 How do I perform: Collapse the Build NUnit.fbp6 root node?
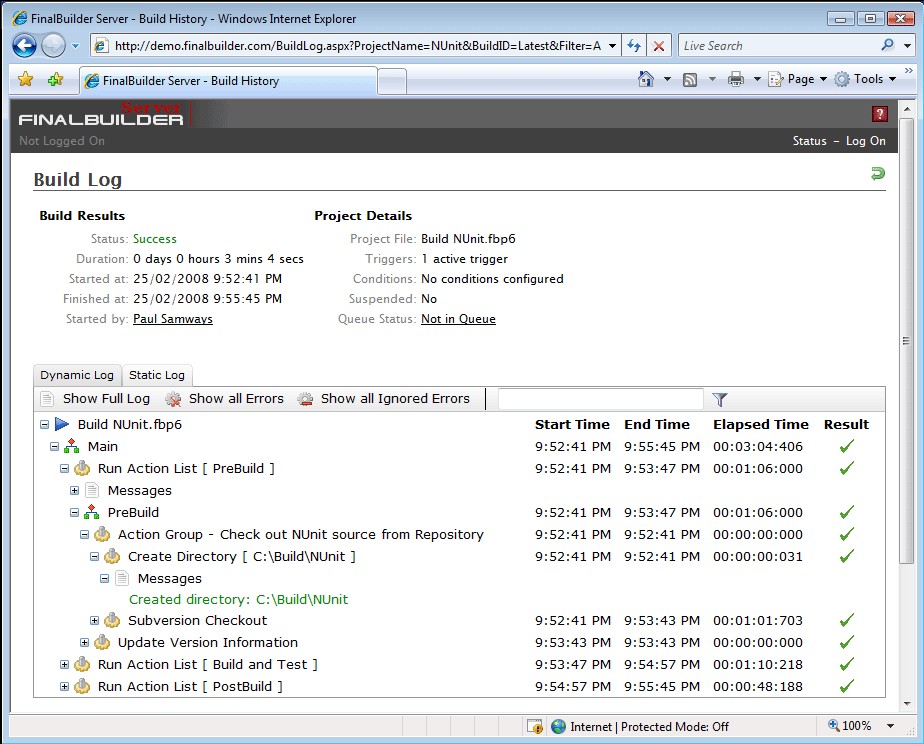coord(44,424)
